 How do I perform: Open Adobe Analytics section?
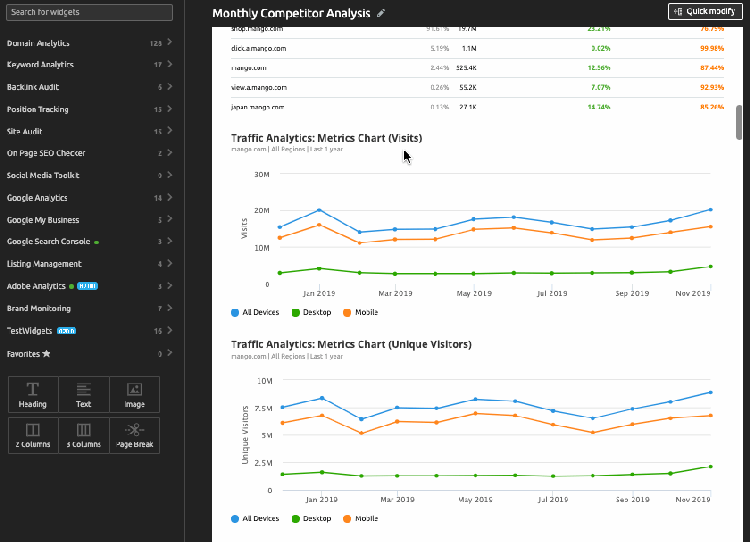click(89, 286)
